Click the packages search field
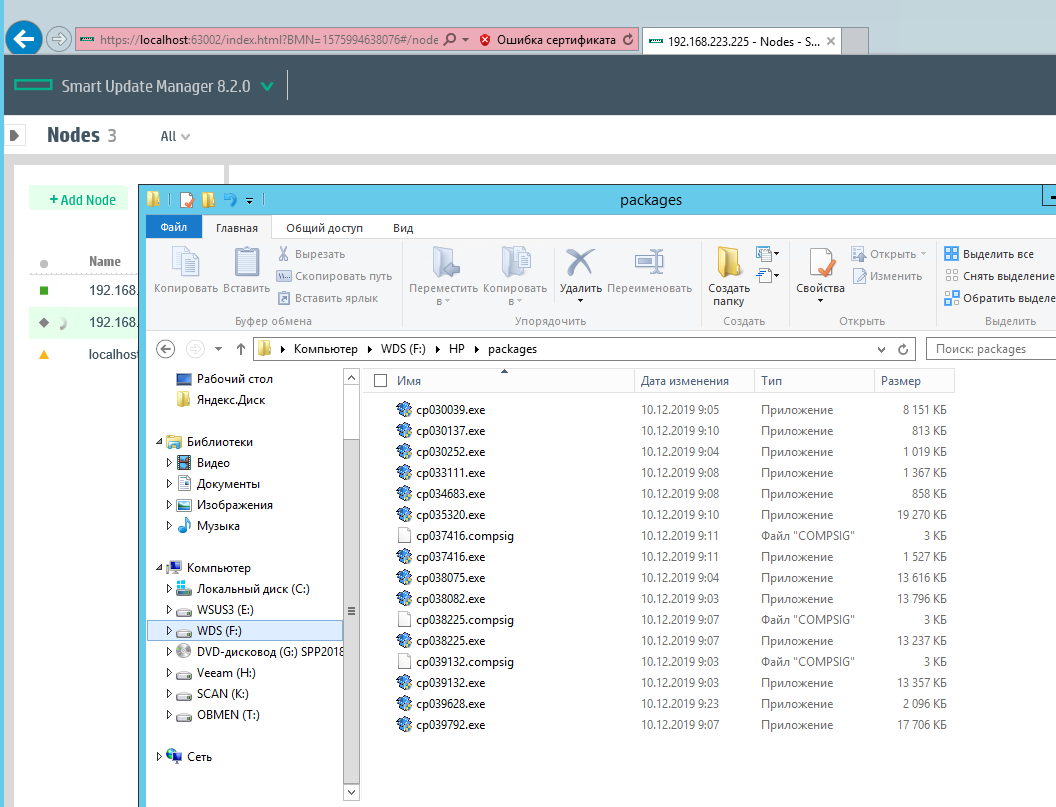Screen dimensions: 1056x807 pos(988,349)
